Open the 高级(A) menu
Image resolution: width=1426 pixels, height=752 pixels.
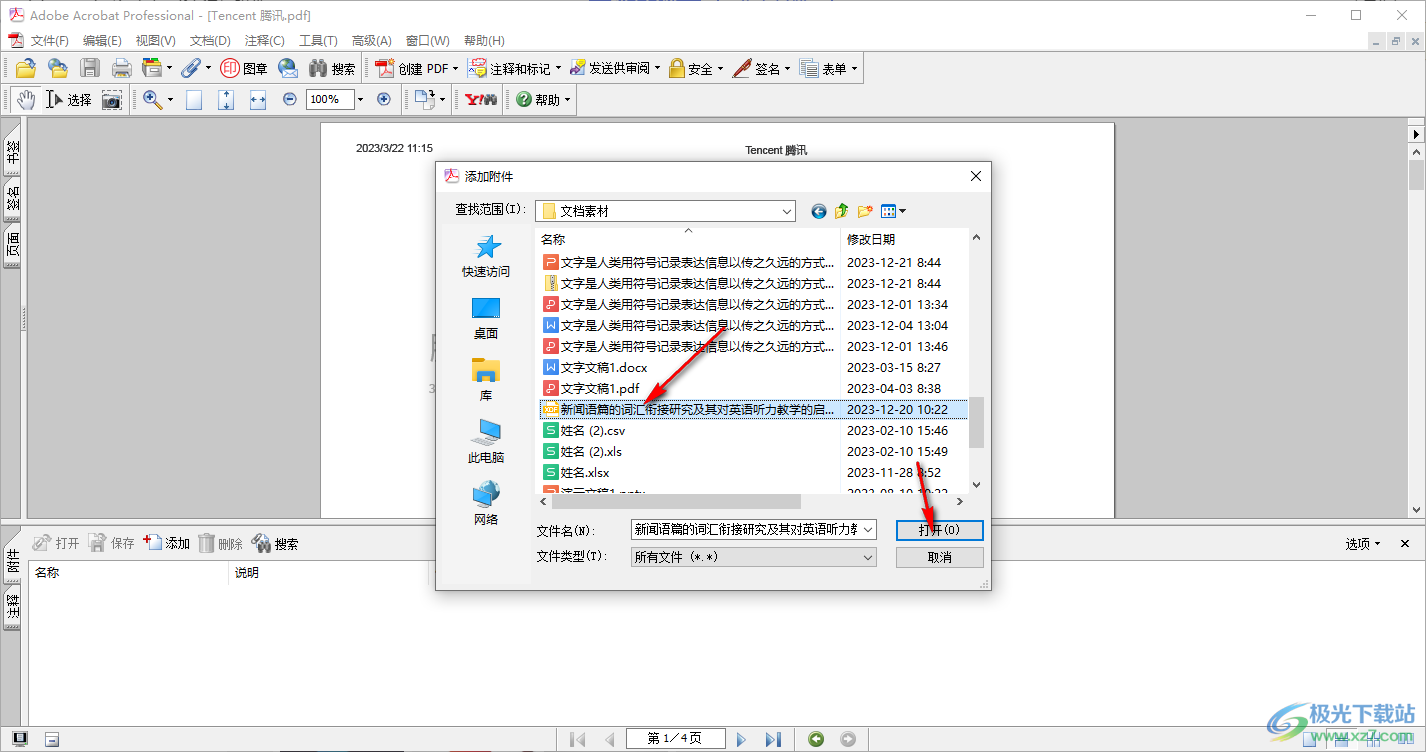click(x=371, y=41)
